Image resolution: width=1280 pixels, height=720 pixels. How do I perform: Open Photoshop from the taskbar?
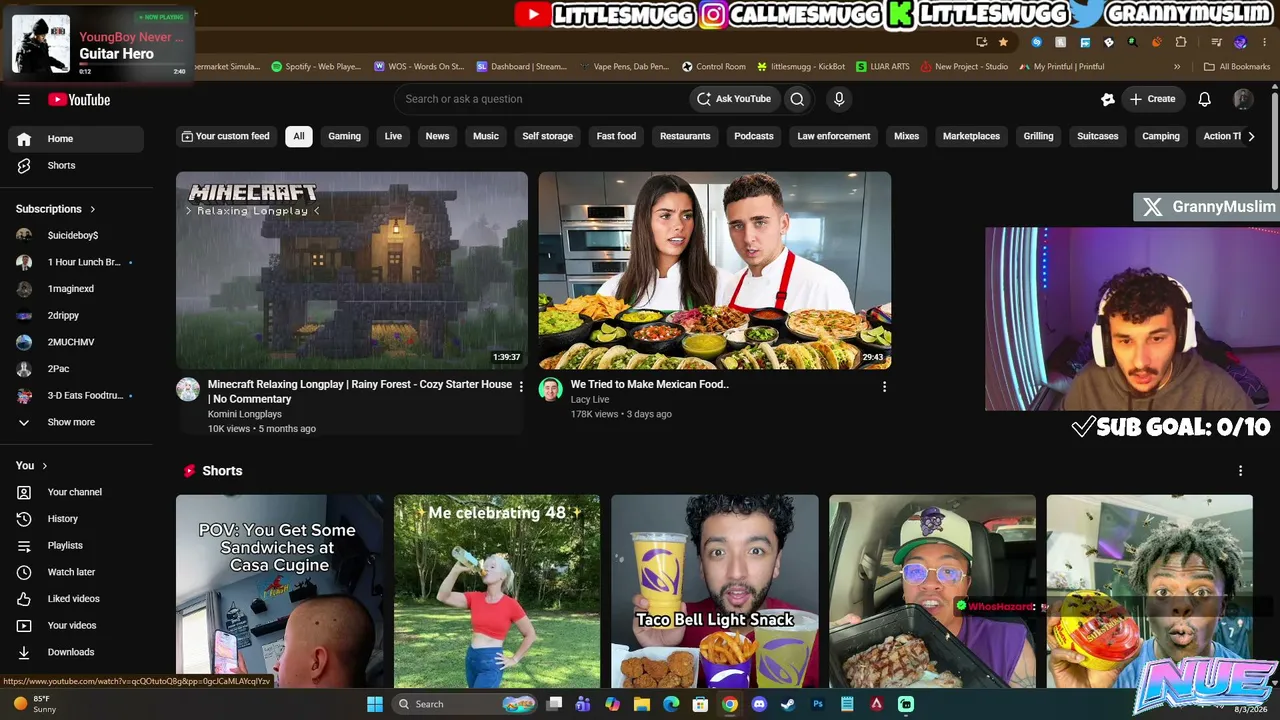pos(818,704)
